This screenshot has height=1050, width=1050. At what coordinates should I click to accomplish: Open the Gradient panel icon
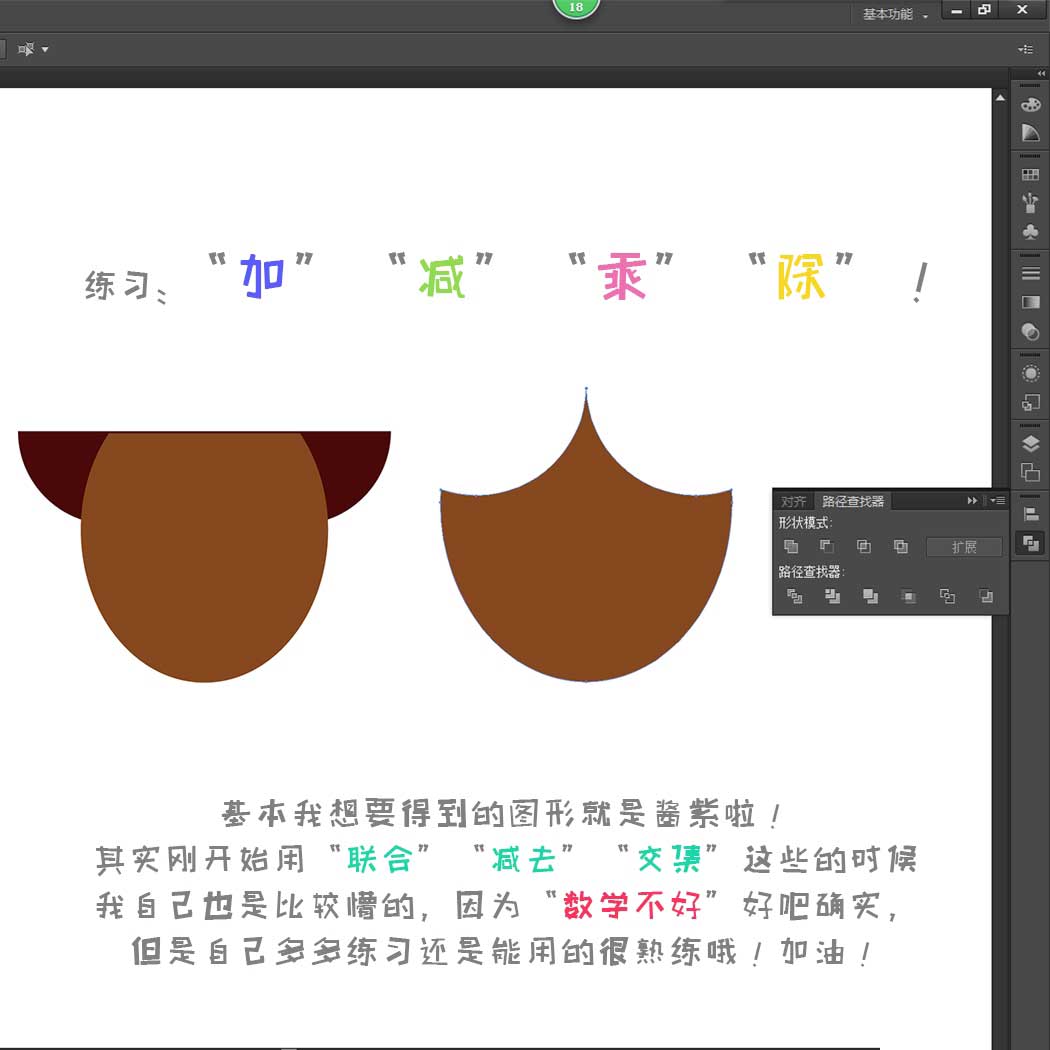point(1031,302)
